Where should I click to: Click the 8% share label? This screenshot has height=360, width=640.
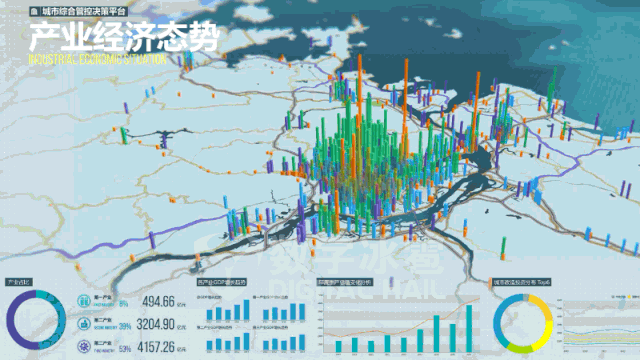pos(123,304)
